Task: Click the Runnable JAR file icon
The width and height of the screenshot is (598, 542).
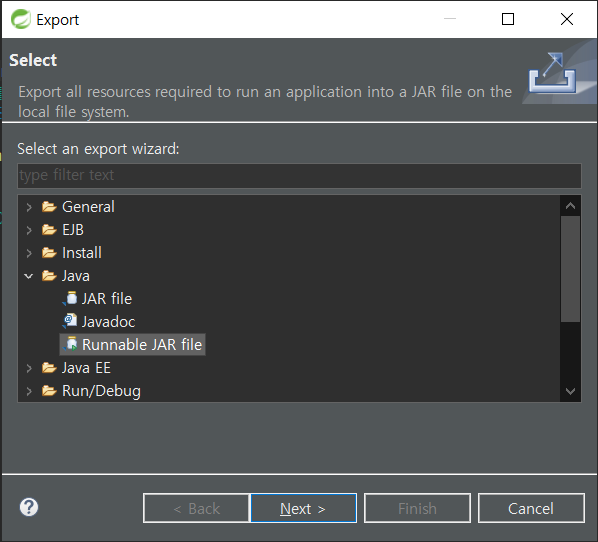Action: tap(70, 344)
